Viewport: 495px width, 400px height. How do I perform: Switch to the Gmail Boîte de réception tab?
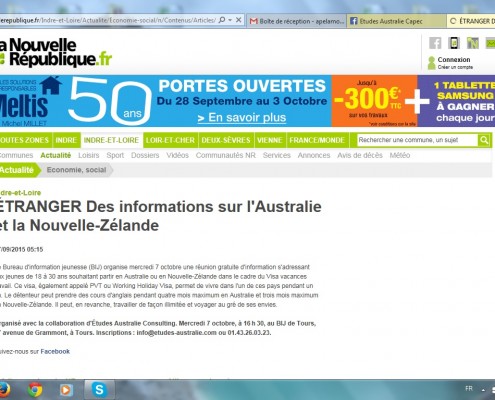[x=297, y=21]
